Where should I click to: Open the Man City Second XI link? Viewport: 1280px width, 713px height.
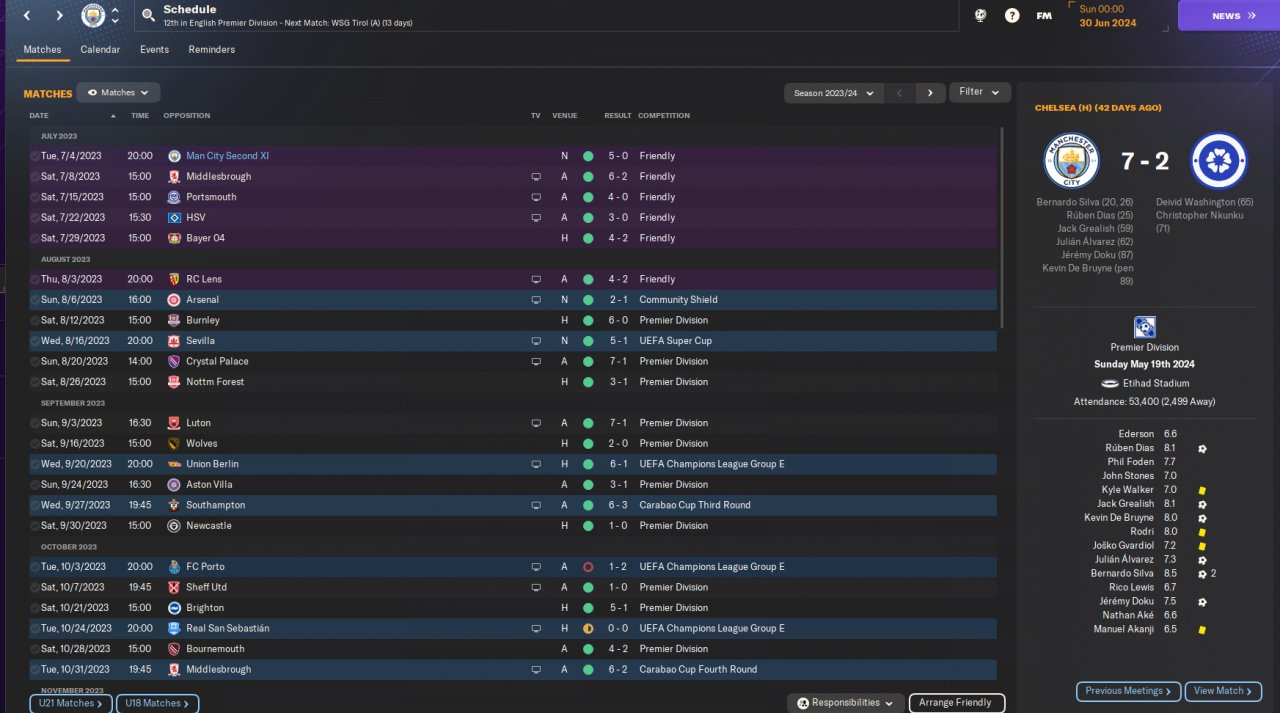tap(227, 156)
